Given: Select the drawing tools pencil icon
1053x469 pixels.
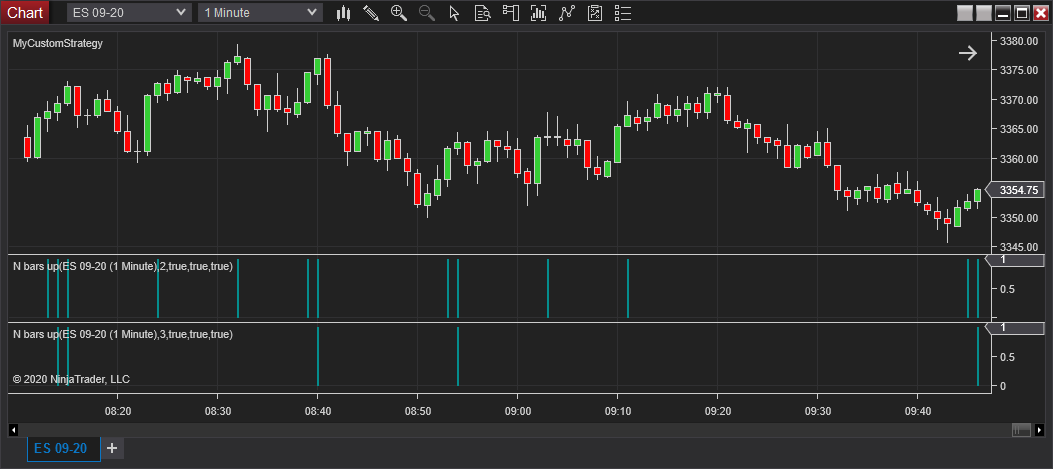Looking at the screenshot, I should point(371,13).
